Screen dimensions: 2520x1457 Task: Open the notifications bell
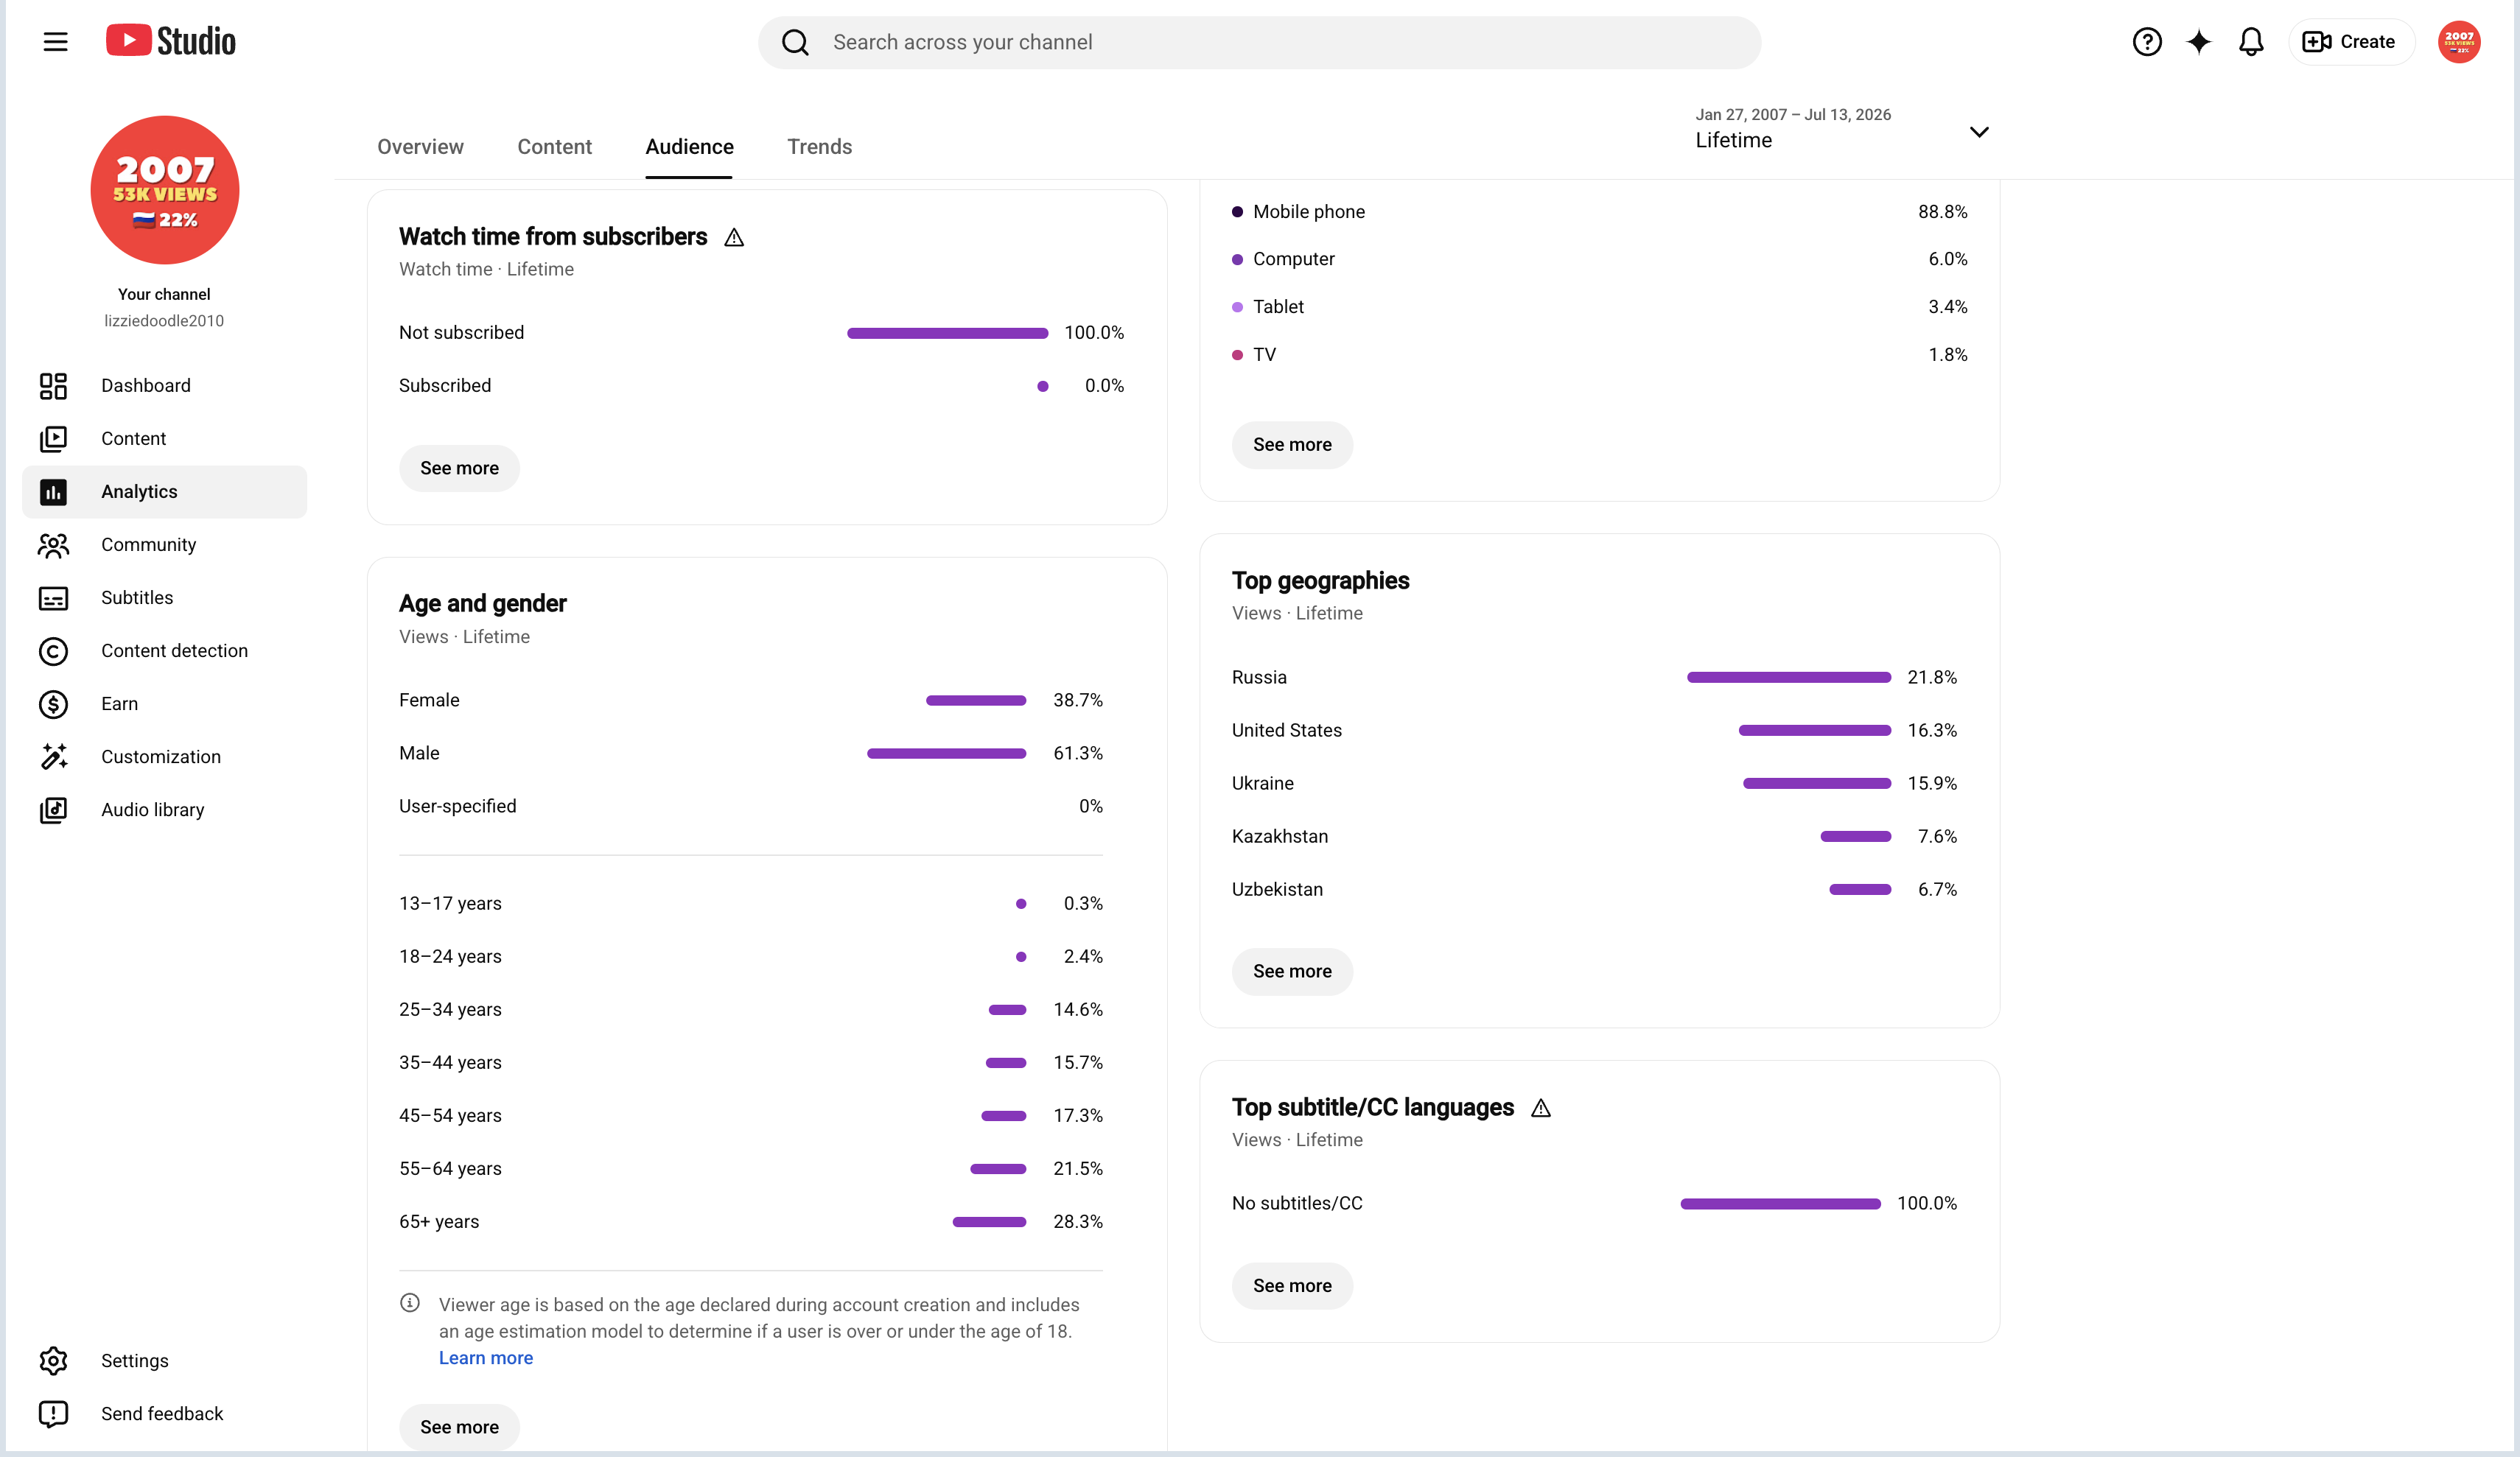coord(2250,42)
